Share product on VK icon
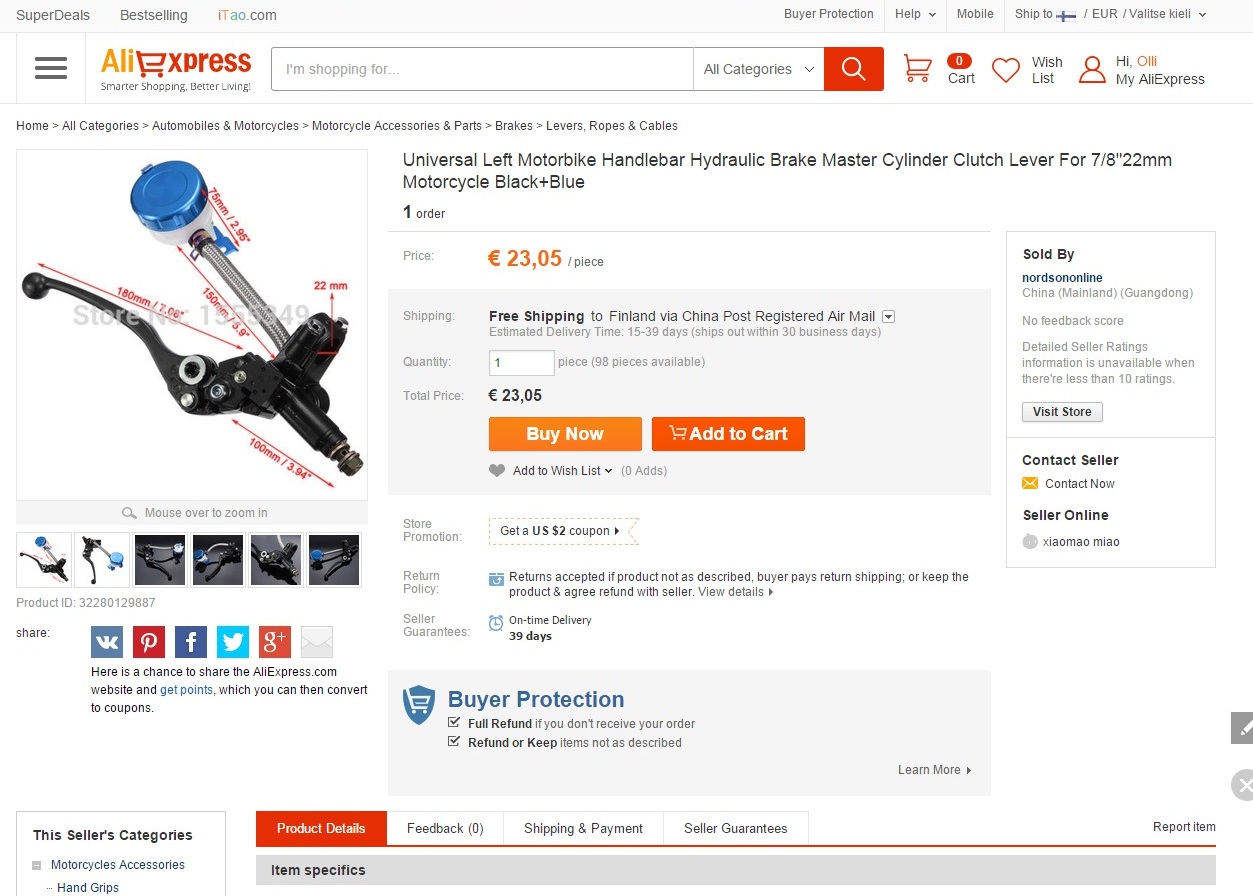The width and height of the screenshot is (1253, 896). click(107, 642)
